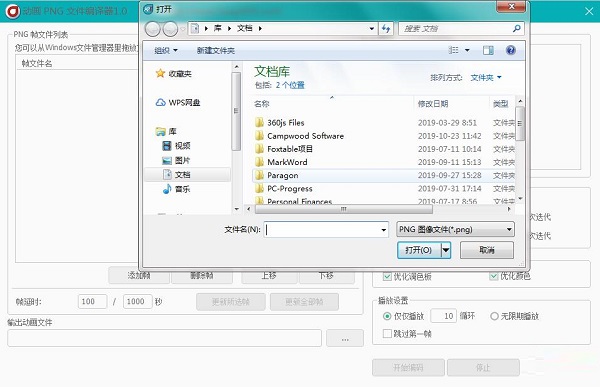Click the 打开 split-button arrow

(x=446, y=250)
